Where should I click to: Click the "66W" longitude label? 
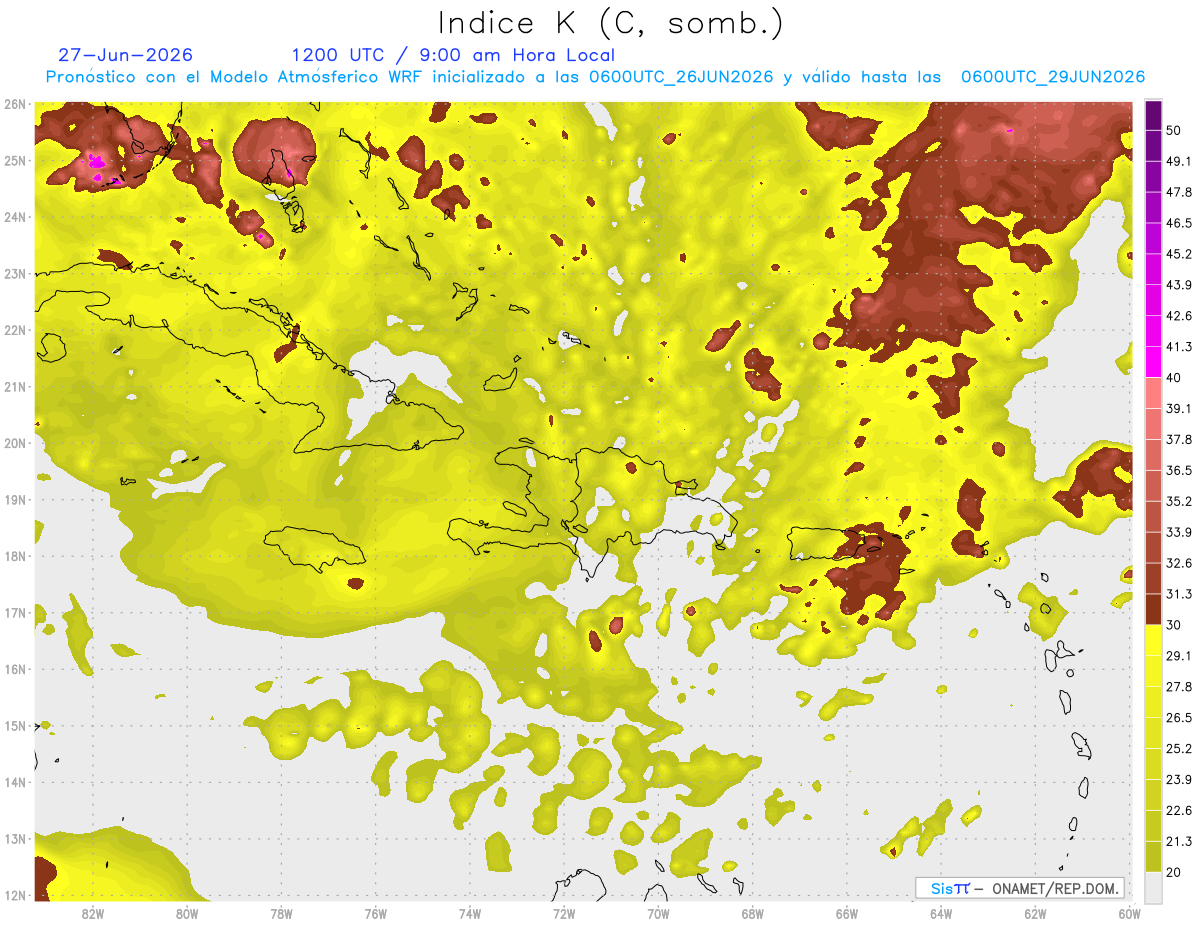pos(847,913)
